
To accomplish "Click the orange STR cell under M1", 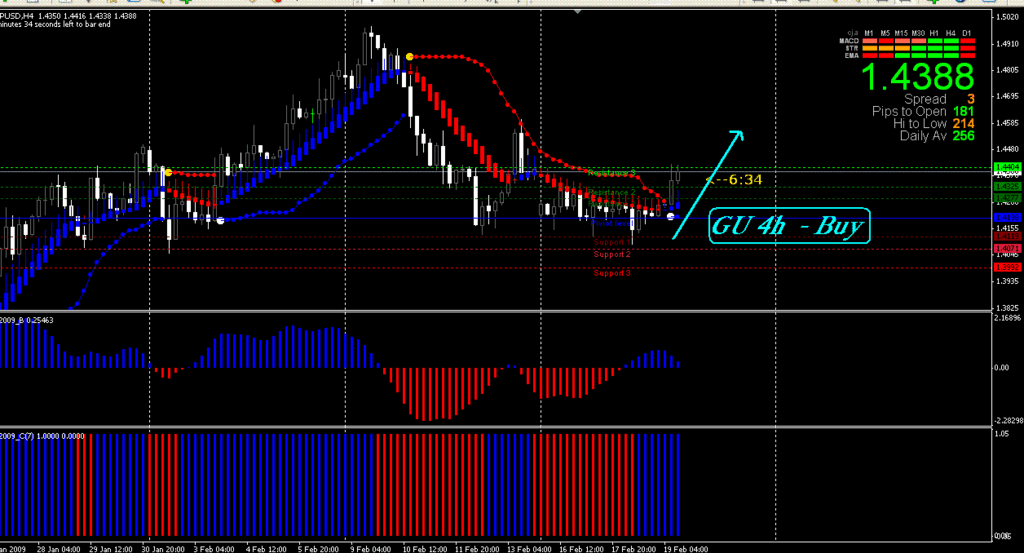I will pyautogui.click(x=870, y=48).
